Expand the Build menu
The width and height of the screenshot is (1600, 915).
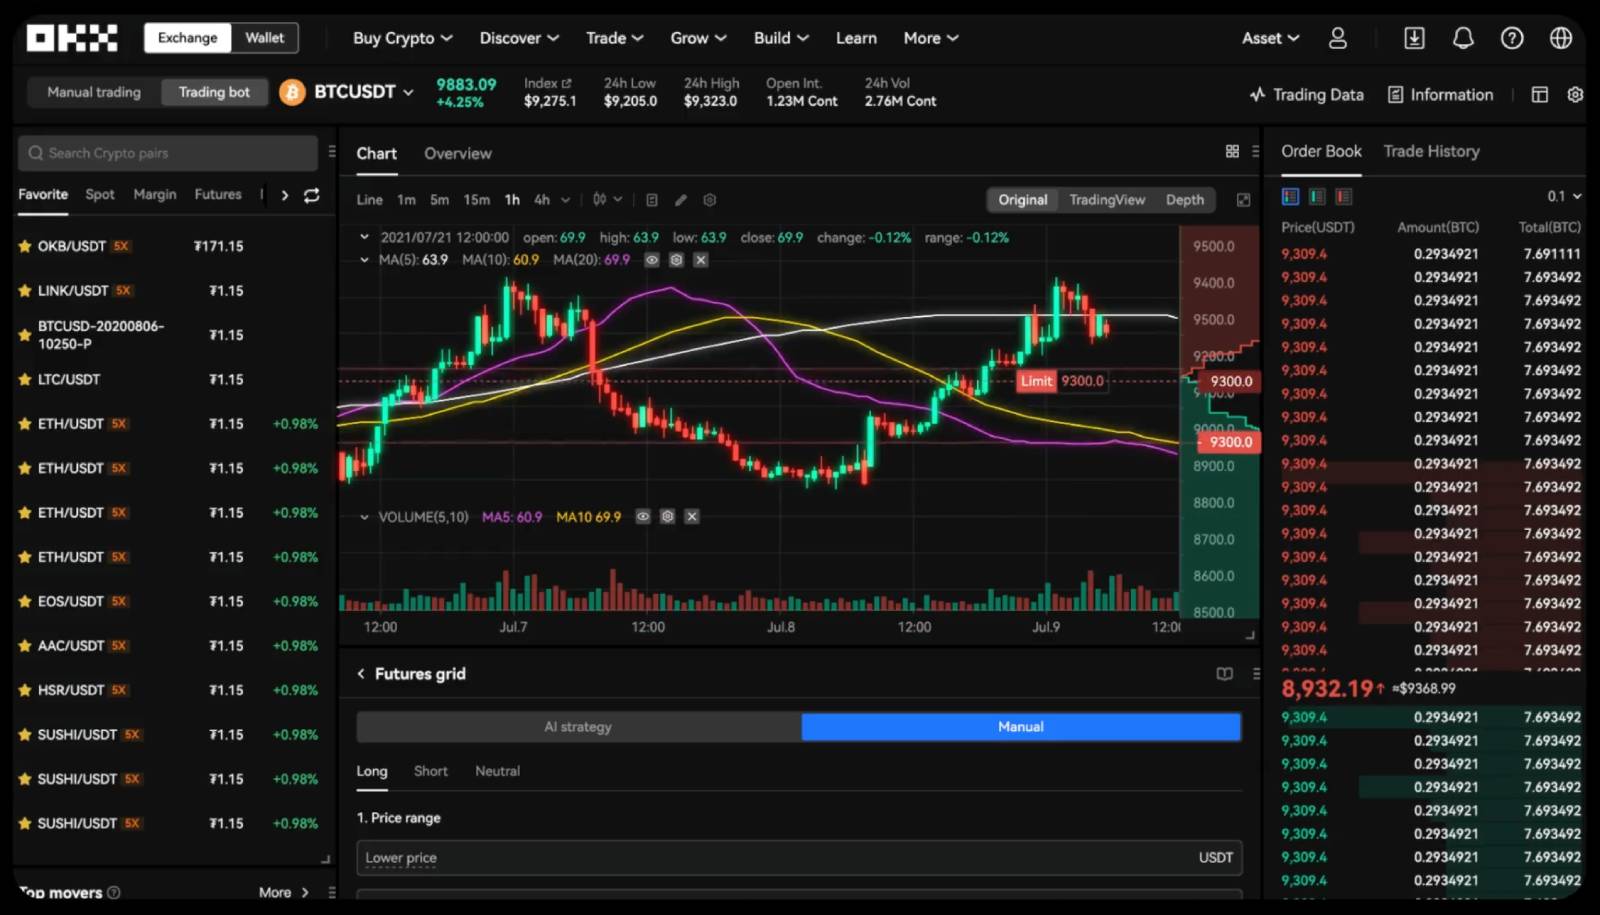tap(781, 38)
